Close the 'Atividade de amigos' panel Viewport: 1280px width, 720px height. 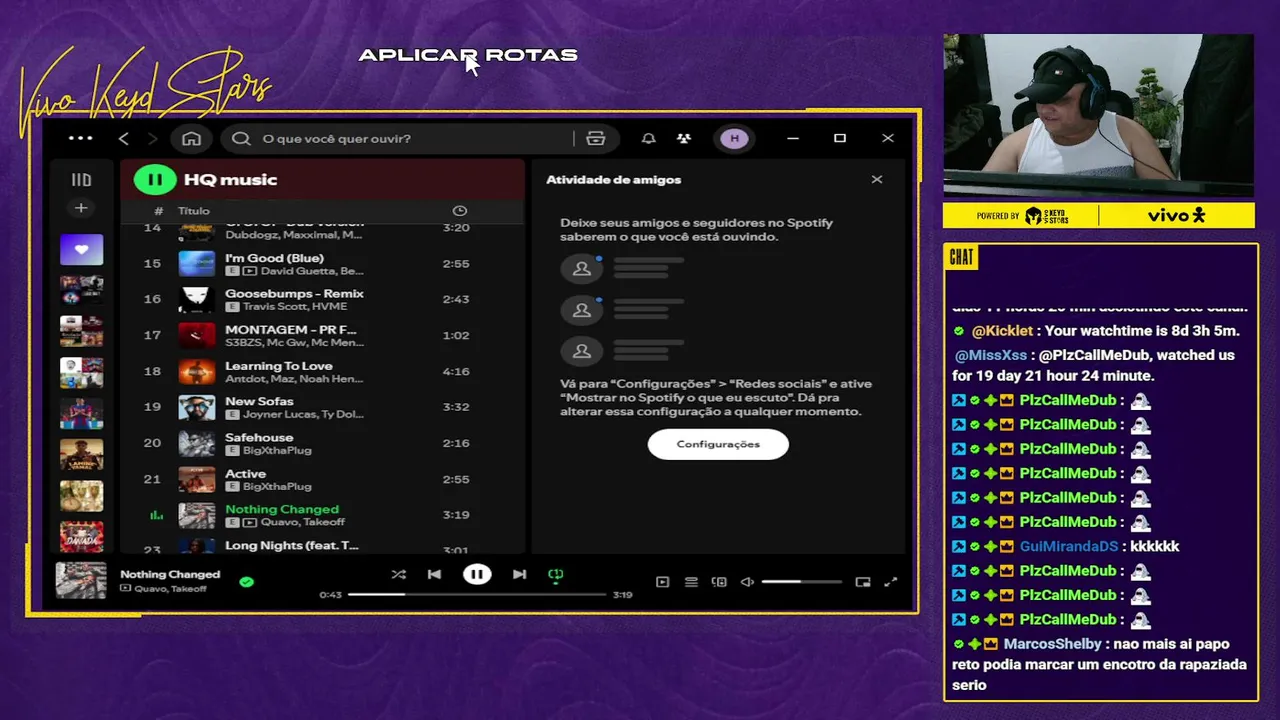[x=877, y=180]
